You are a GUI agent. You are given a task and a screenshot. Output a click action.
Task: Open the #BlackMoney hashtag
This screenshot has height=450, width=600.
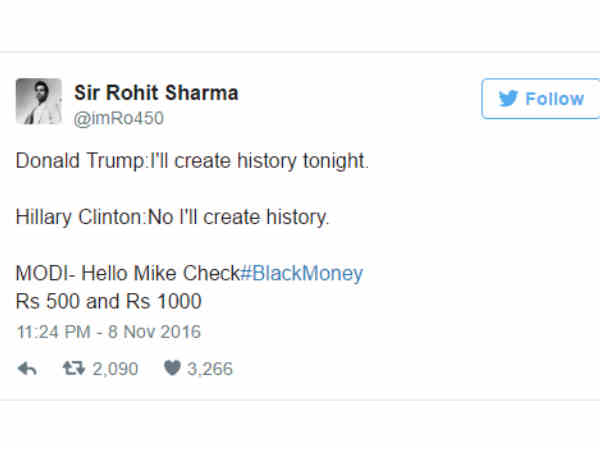pos(302,273)
